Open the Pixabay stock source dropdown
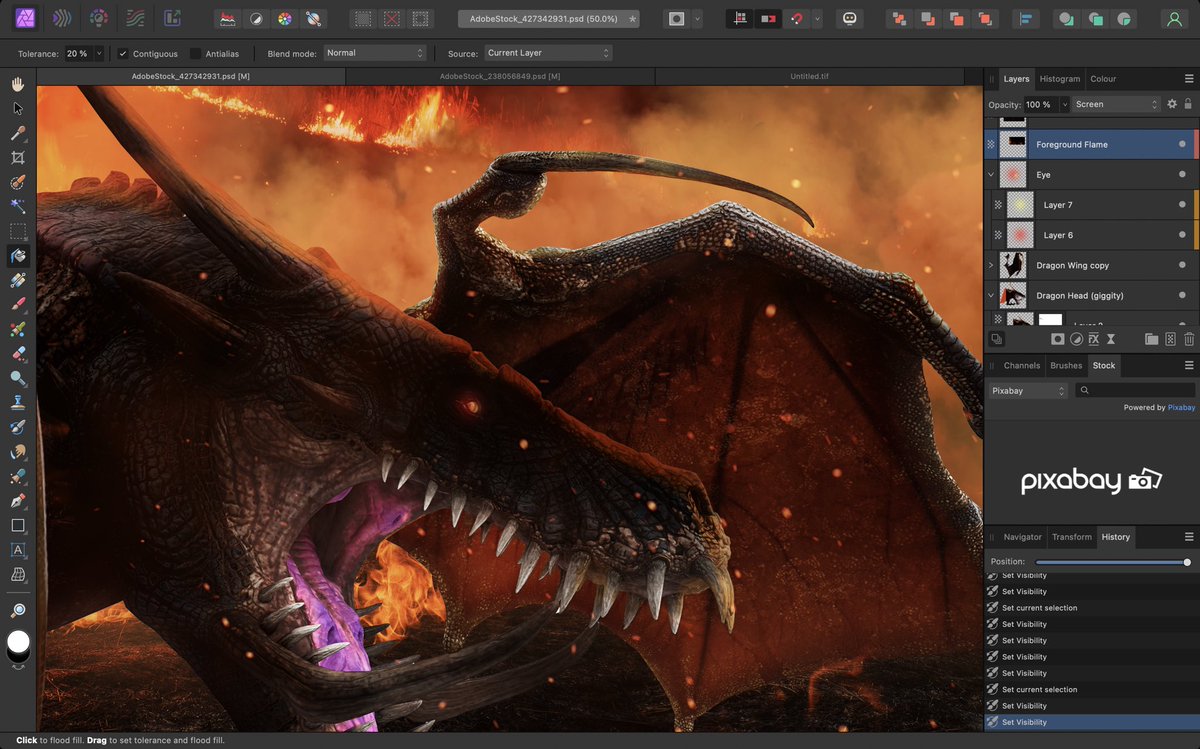Viewport: 1200px width, 749px height. coord(1028,391)
